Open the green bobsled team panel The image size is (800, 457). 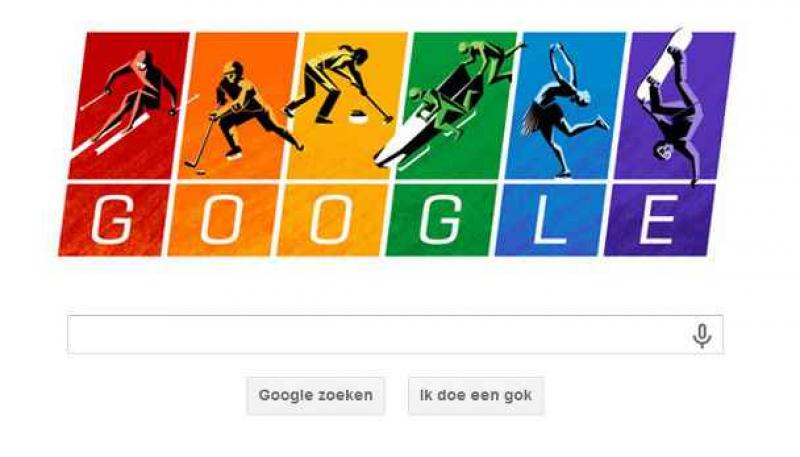pos(457,106)
